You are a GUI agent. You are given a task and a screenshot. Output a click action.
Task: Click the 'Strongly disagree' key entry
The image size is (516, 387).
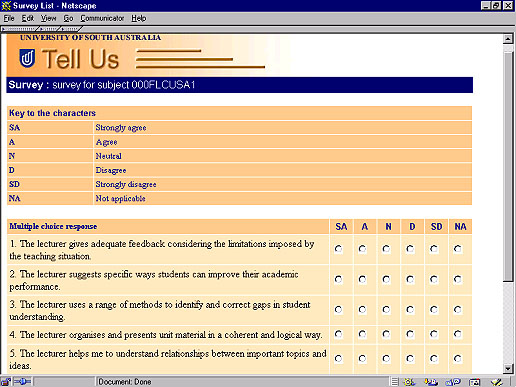coord(126,184)
